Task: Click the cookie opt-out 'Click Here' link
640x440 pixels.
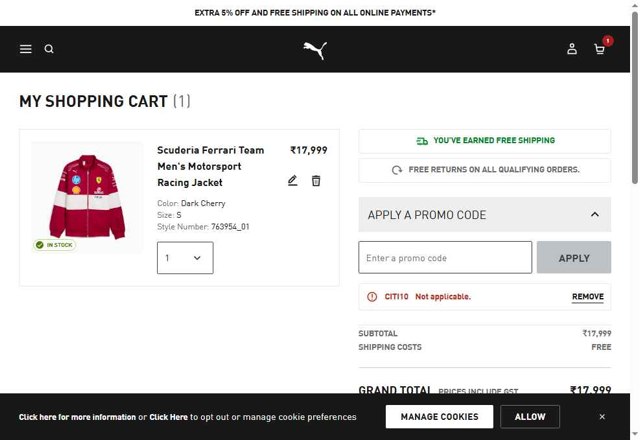Action: click(169, 417)
